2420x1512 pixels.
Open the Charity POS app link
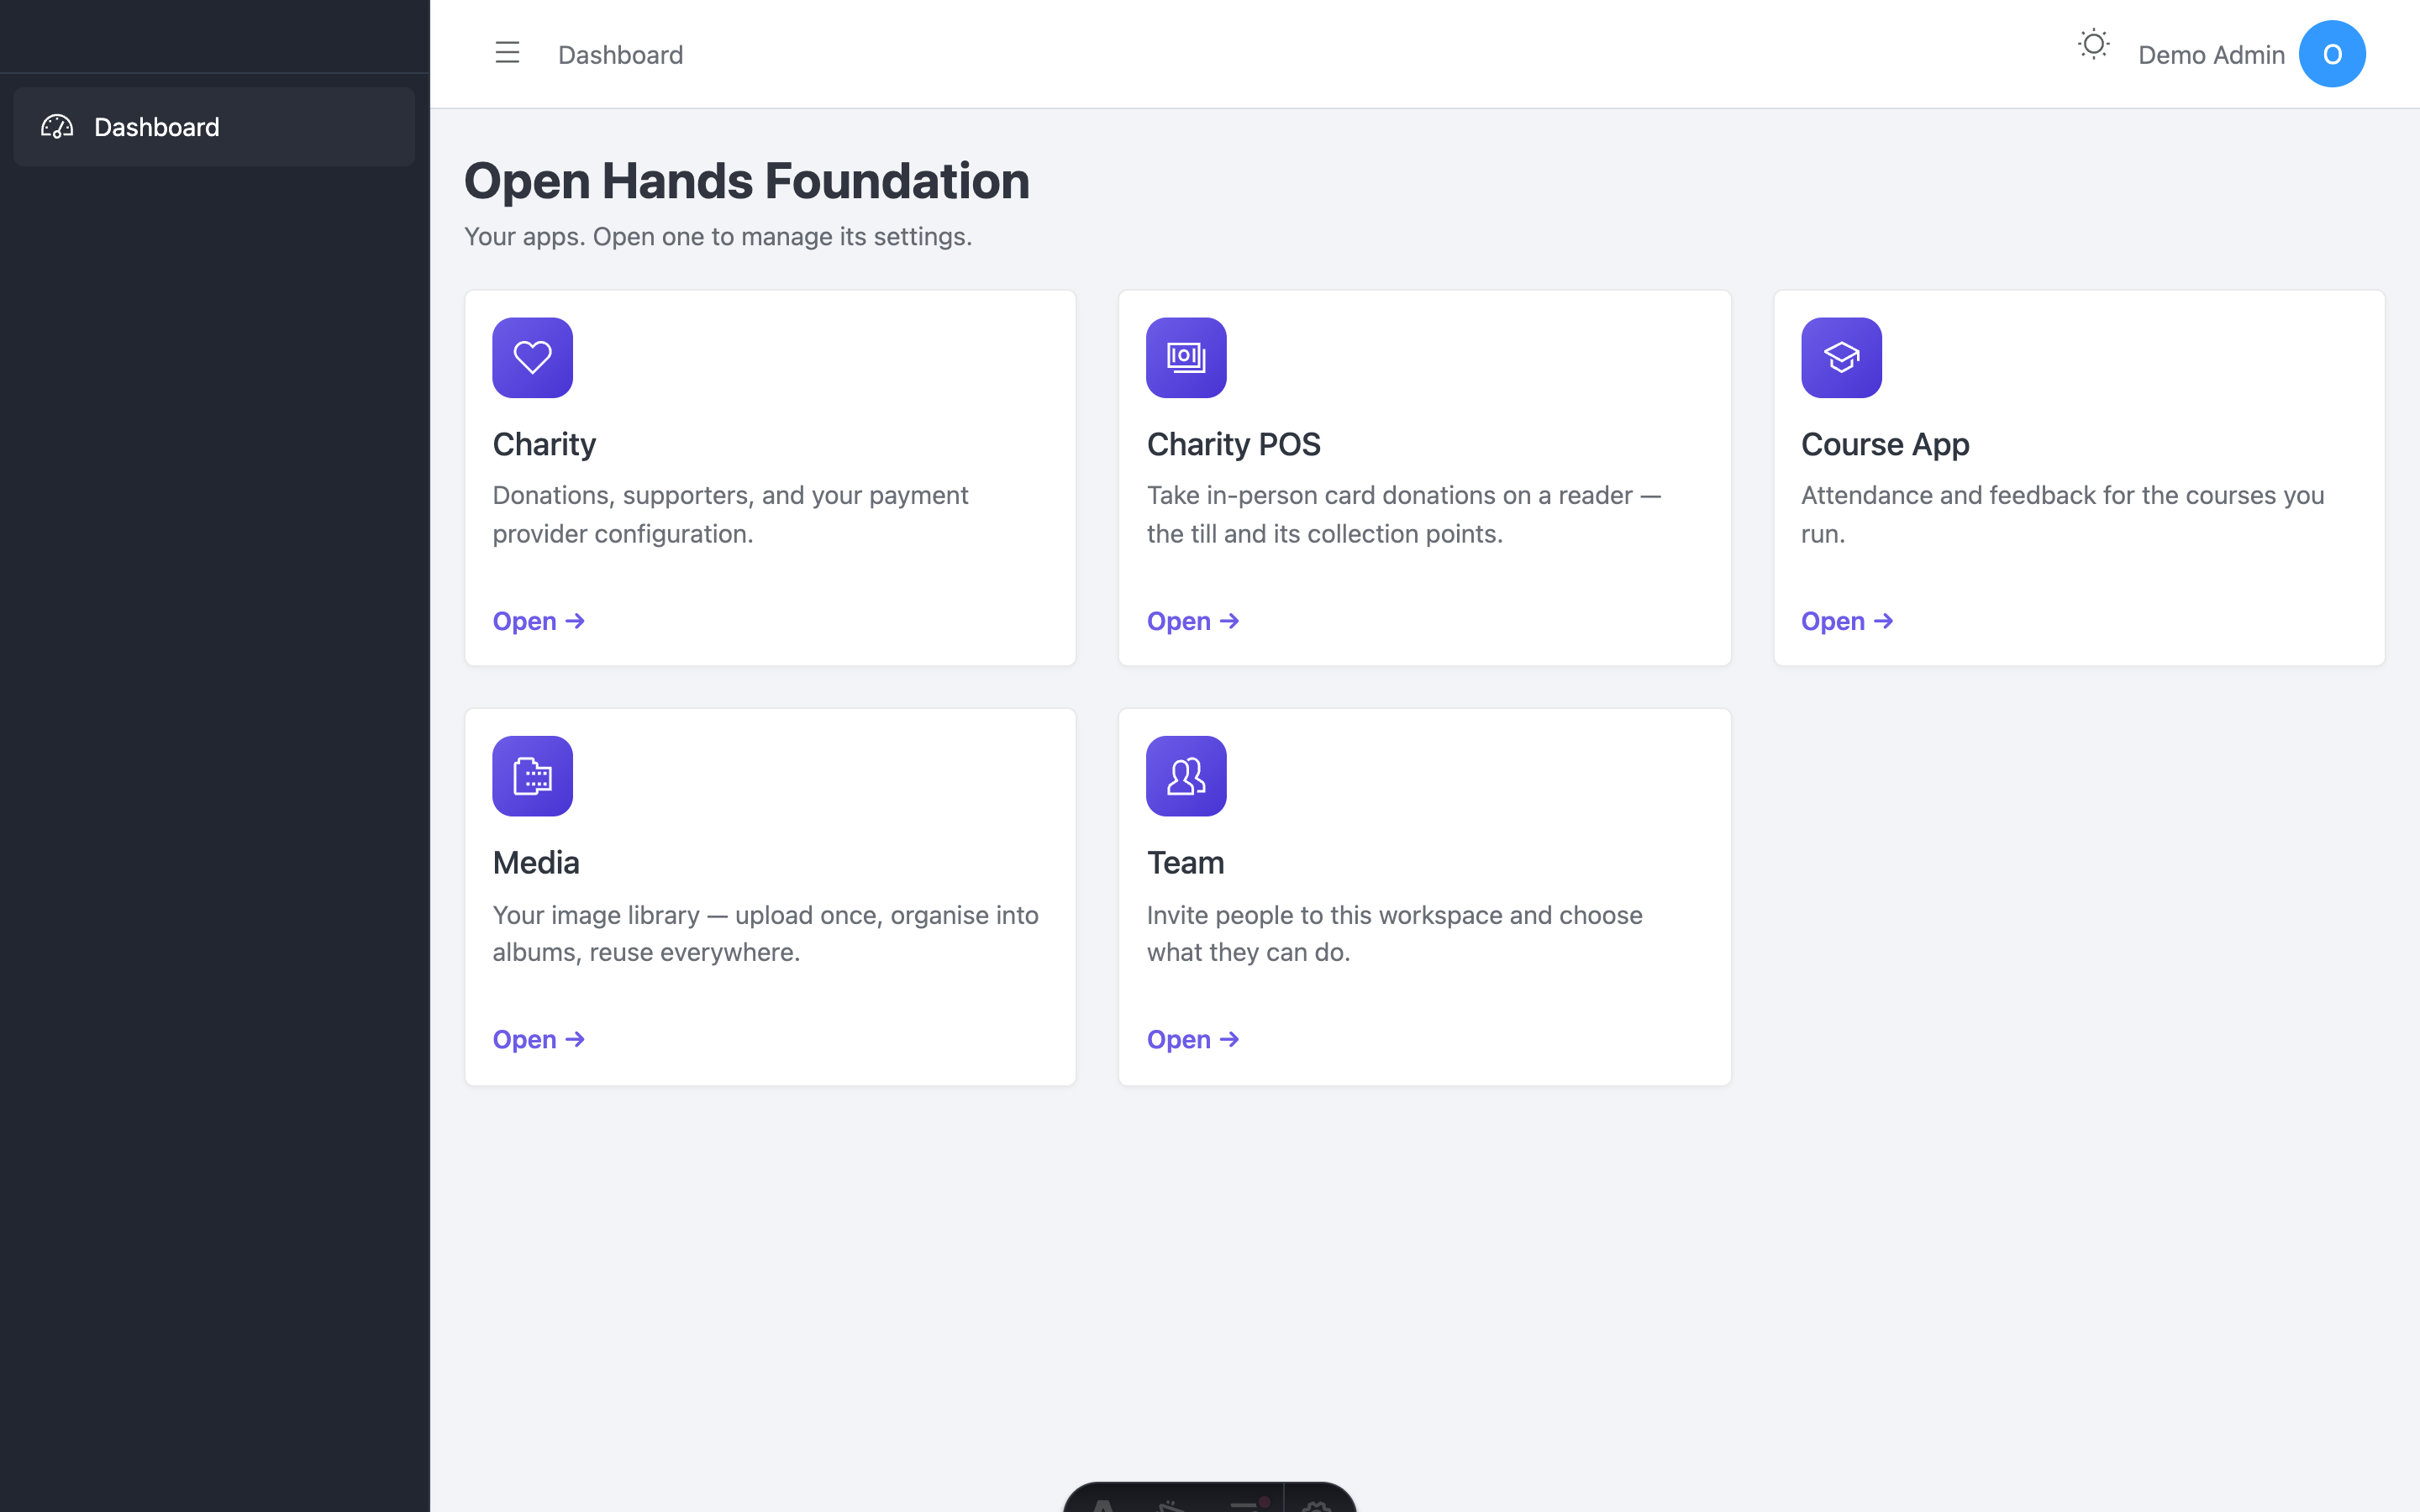pyautogui.click(x=1193, y=621)
